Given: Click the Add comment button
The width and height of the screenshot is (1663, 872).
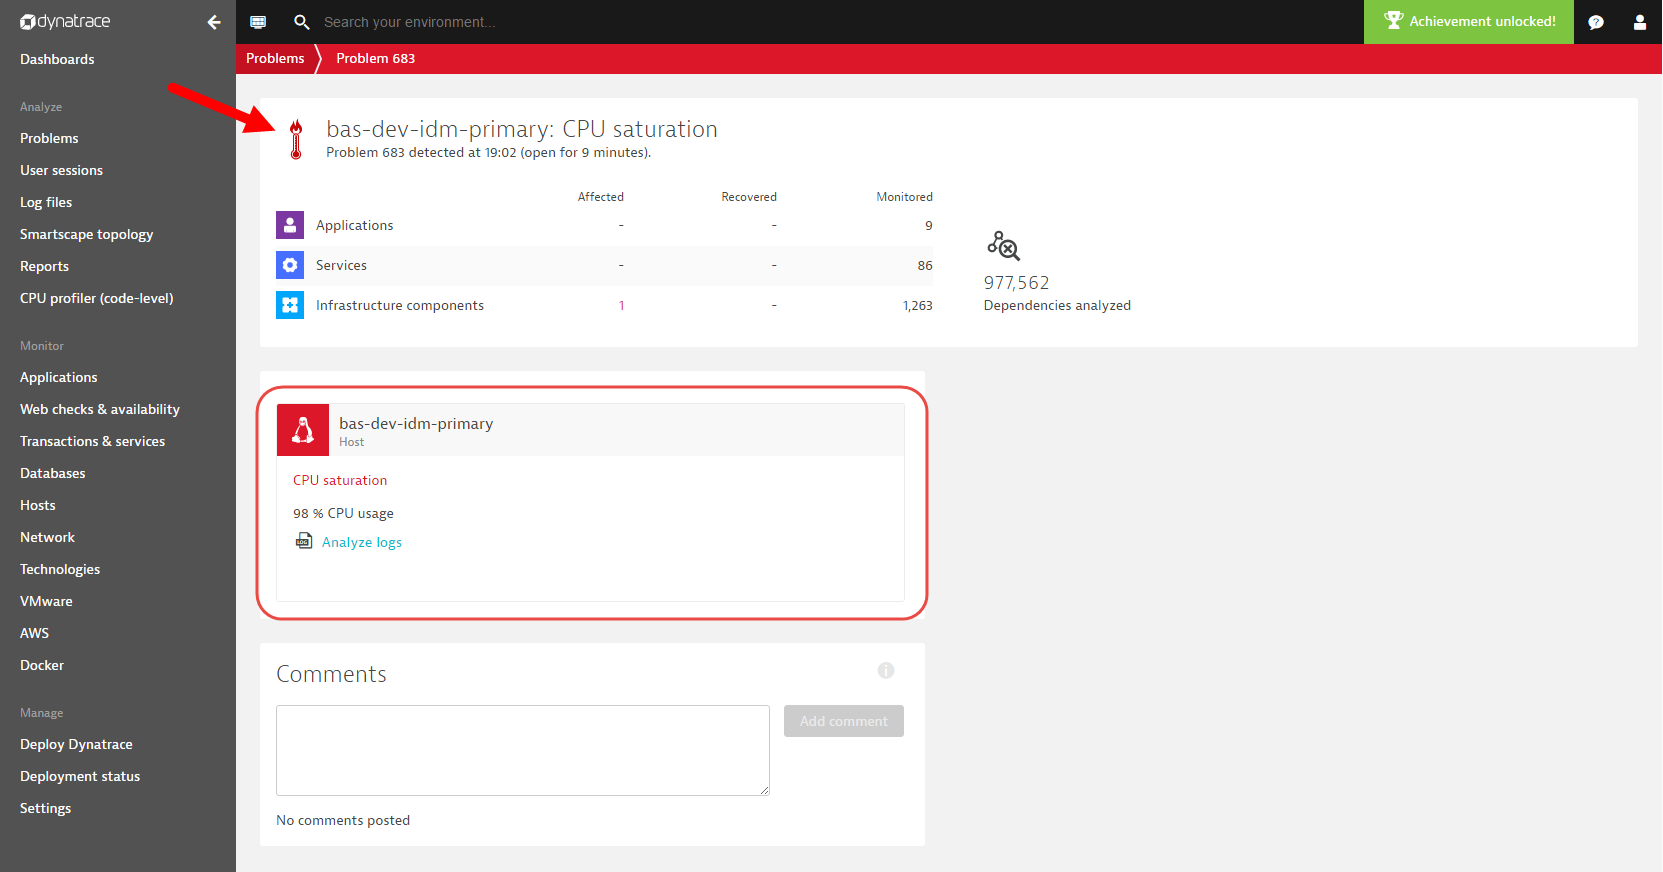Looking at the screenshot, I should pos(844,721).
